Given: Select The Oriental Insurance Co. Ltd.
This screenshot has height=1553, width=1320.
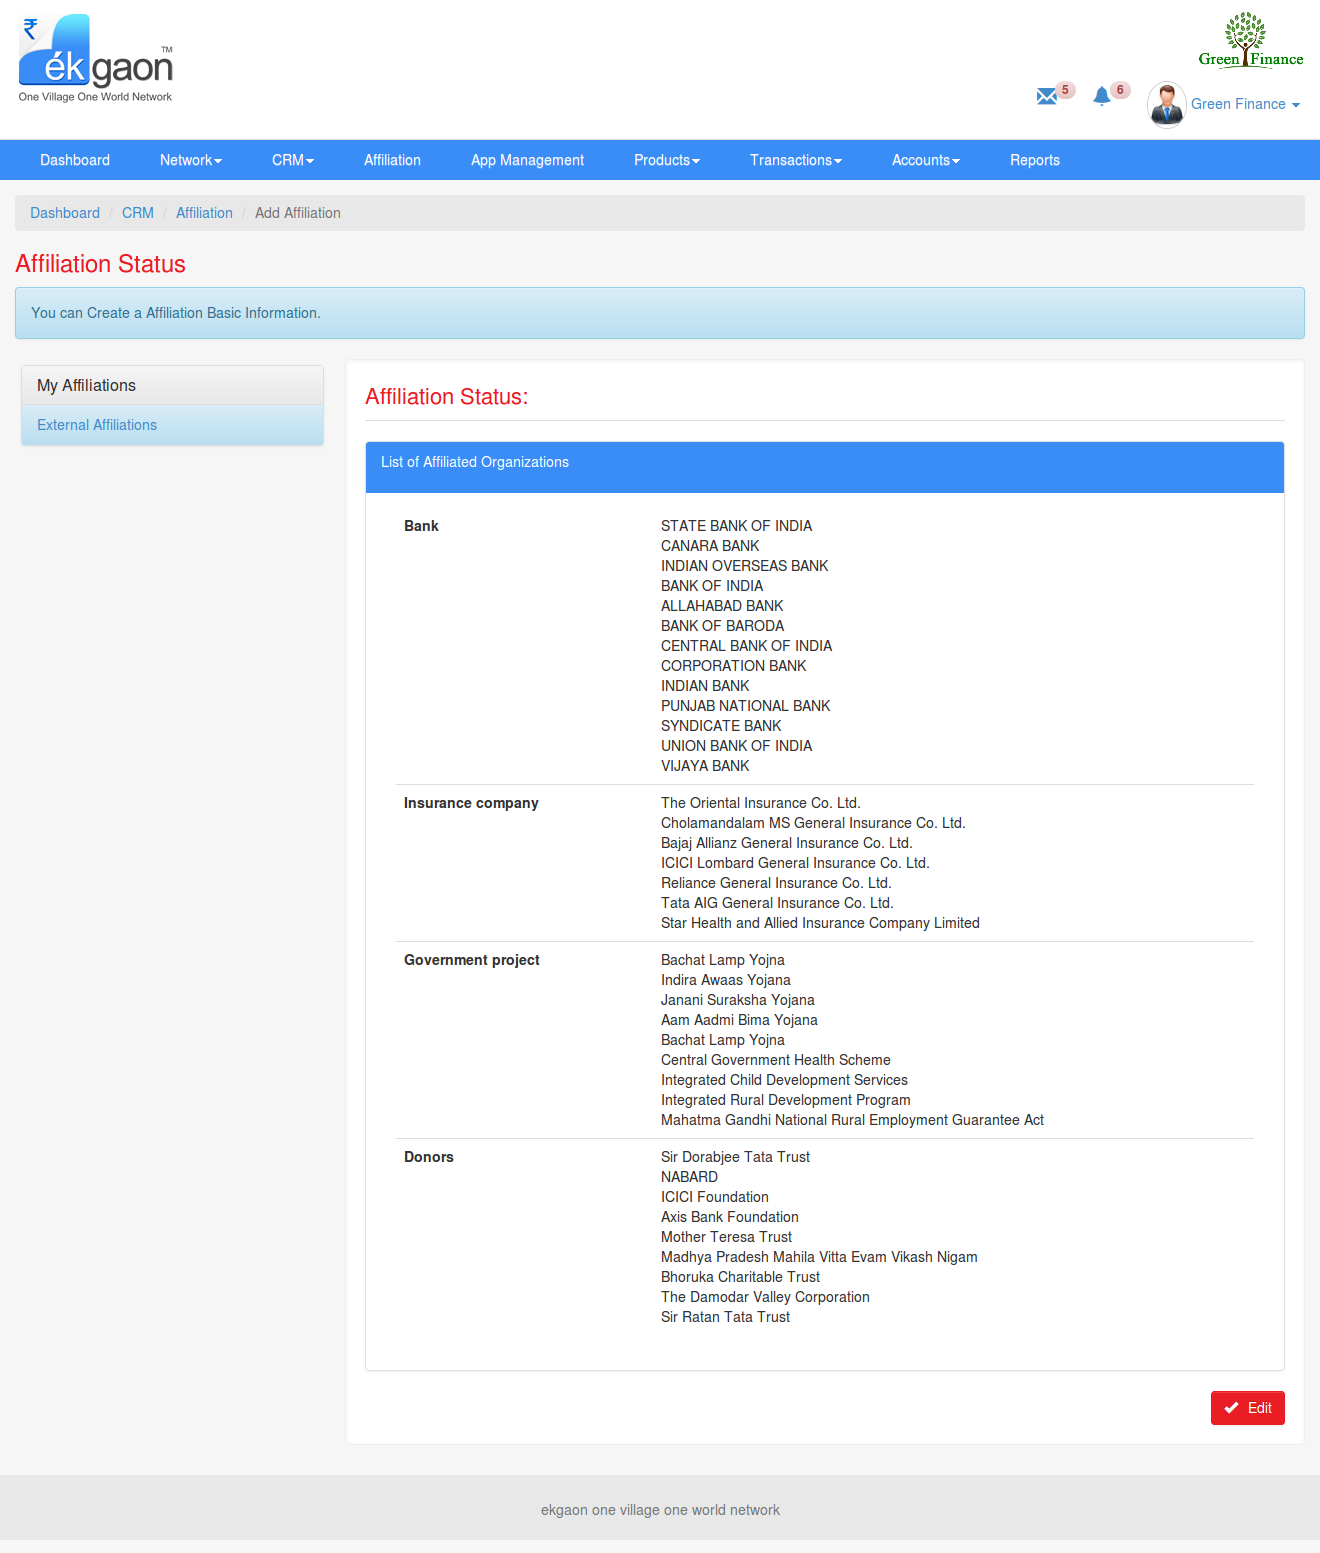Looking at the screenshot, I should click(760, 803).
